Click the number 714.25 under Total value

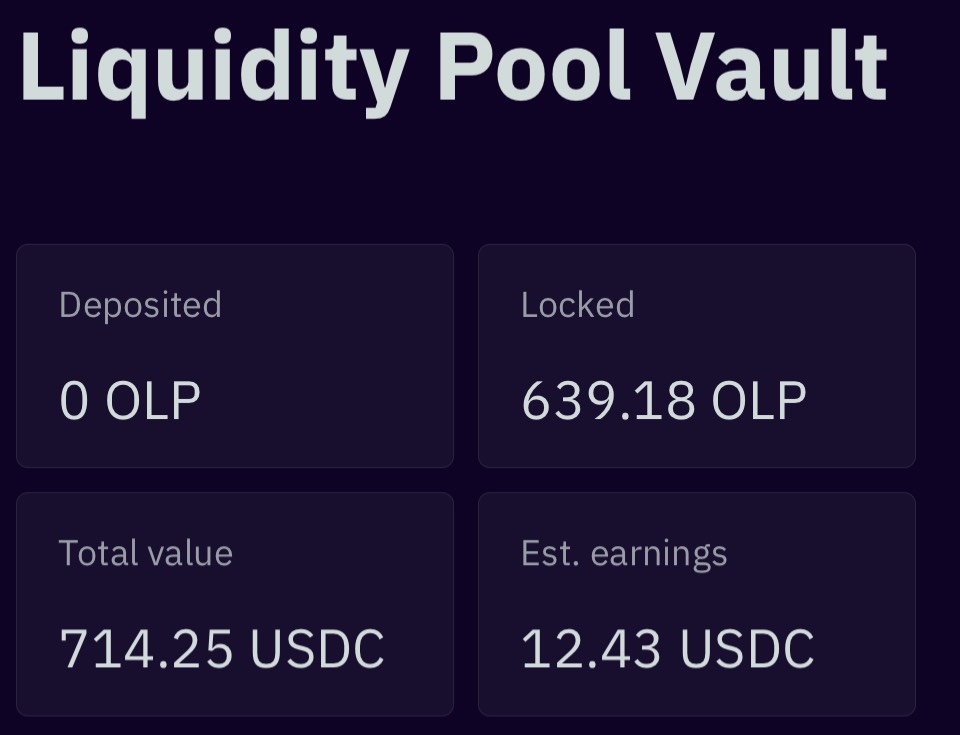(146, 648)
